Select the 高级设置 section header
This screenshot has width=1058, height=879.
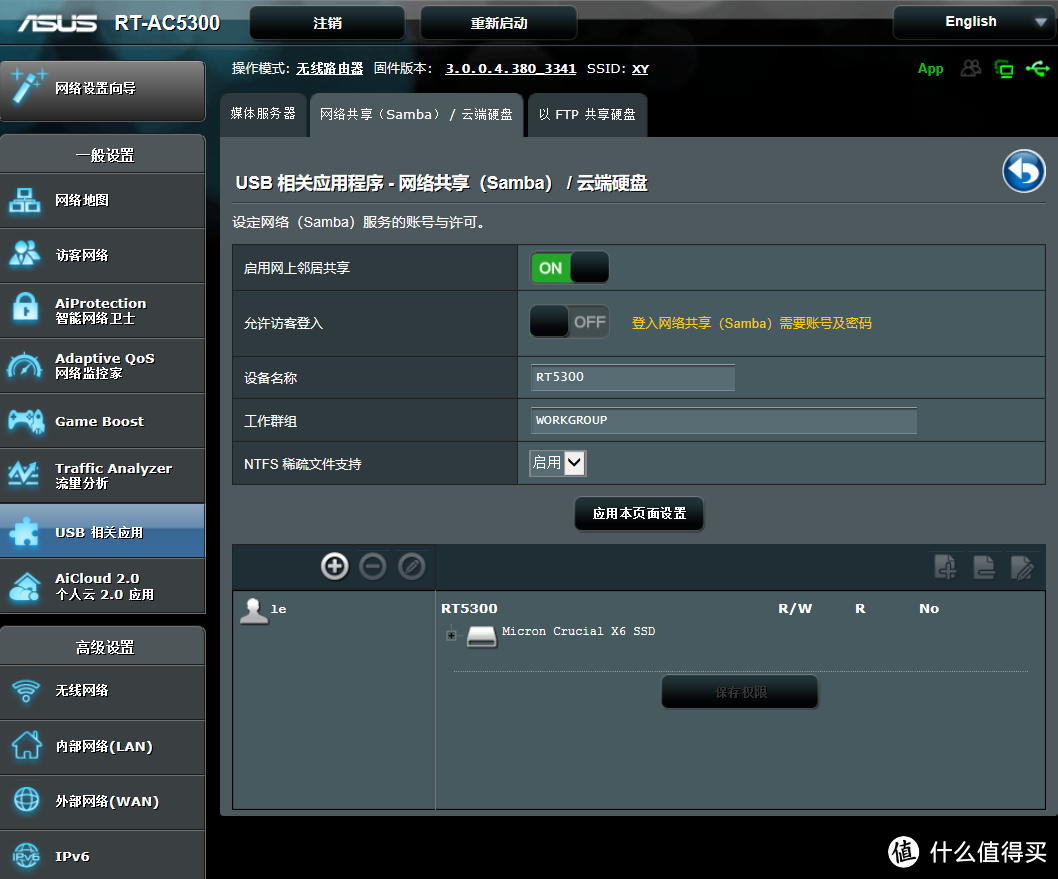pyautogui.click(x=103, y=646)
